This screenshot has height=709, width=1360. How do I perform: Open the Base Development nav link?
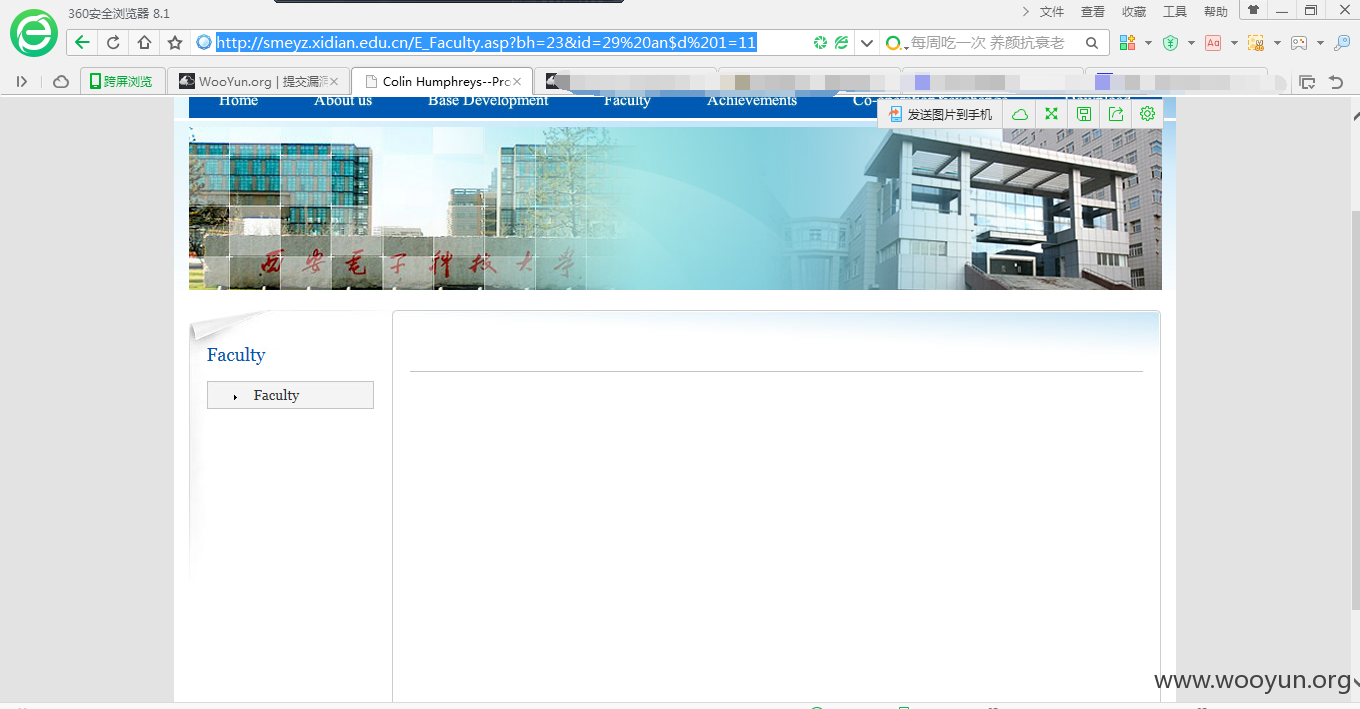tap(488, 101)
